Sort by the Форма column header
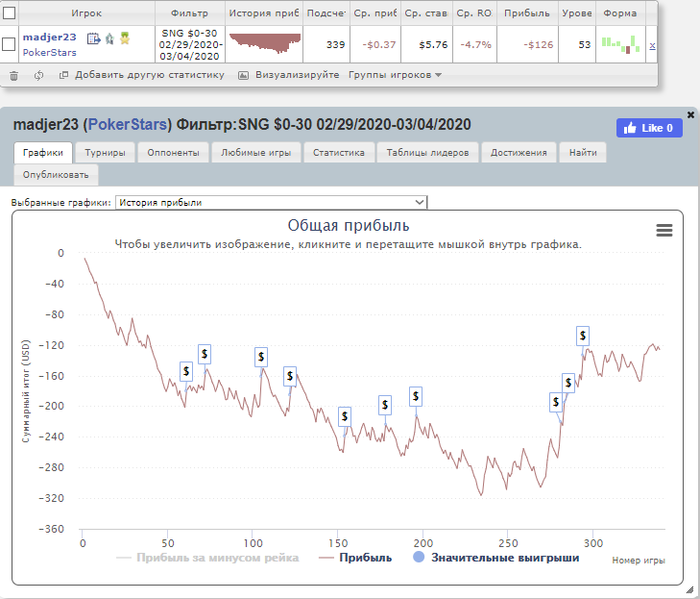700x599 pixels. (x=620, y=13)
